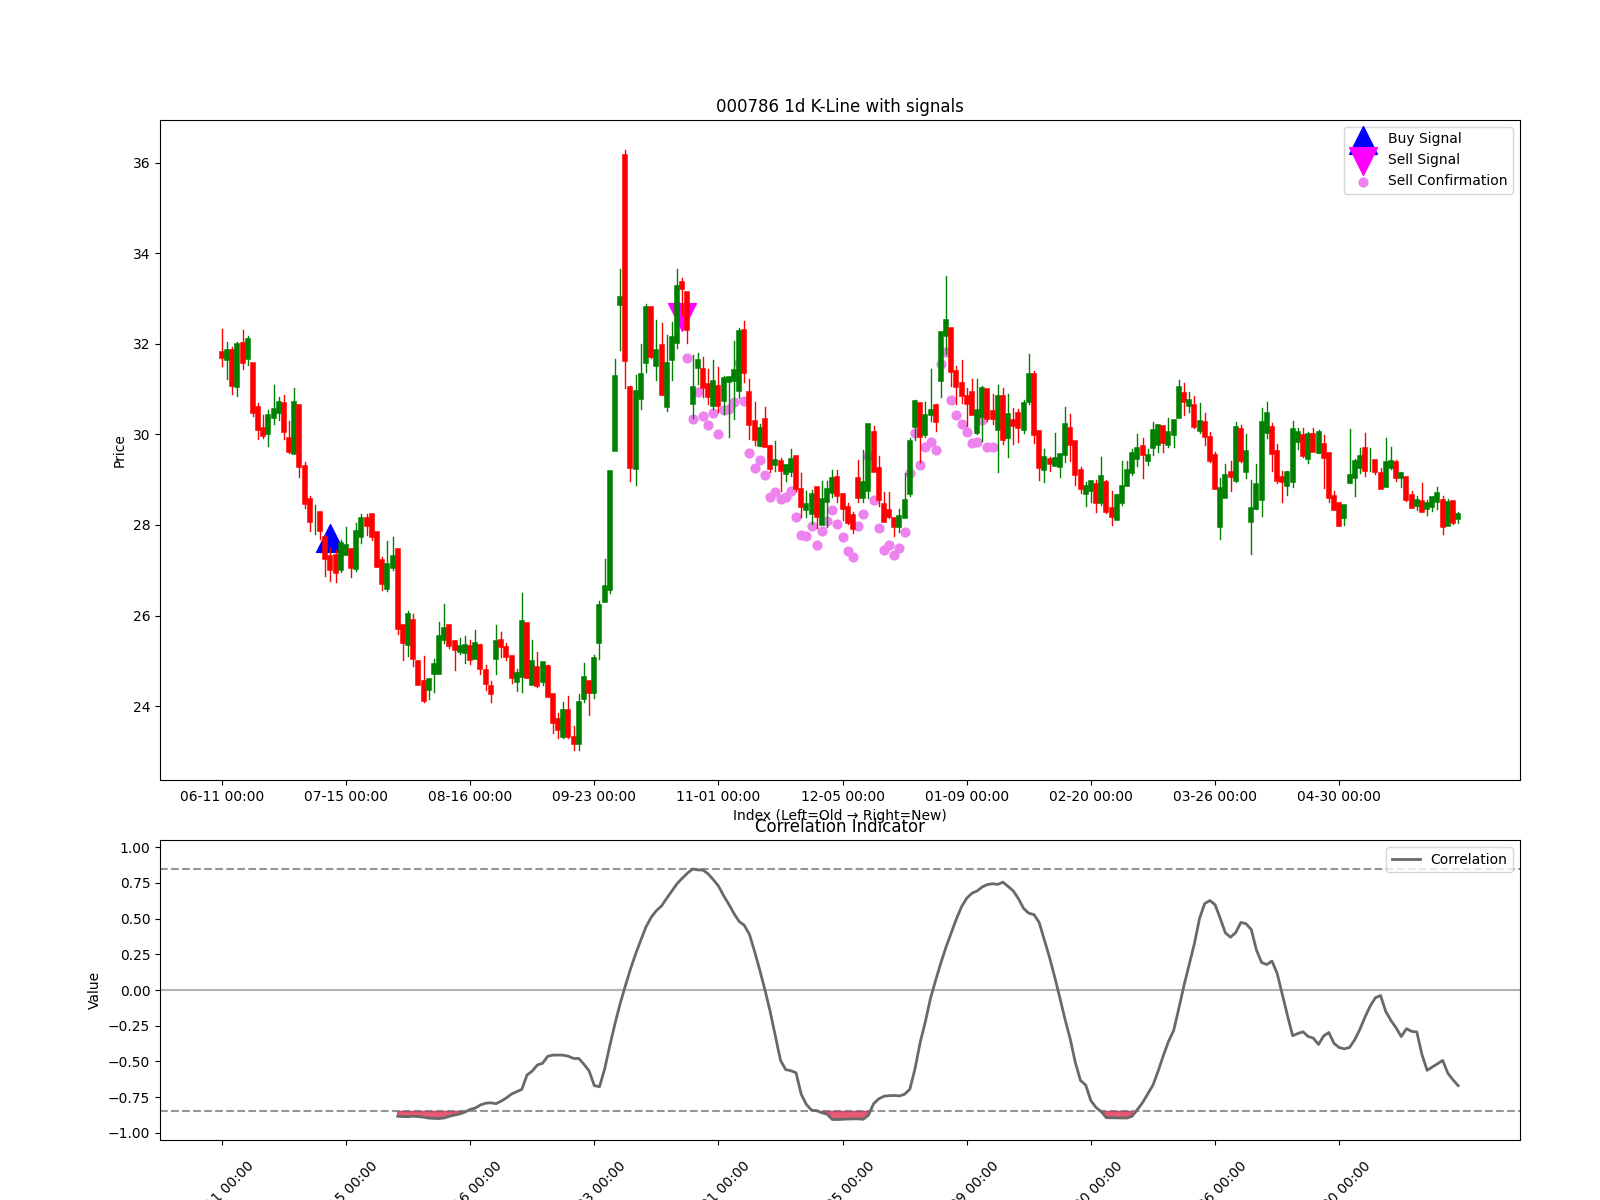Screen dimensions: 1600x1200
Task: Click the price tick label '34'
Action: (141, 254)
